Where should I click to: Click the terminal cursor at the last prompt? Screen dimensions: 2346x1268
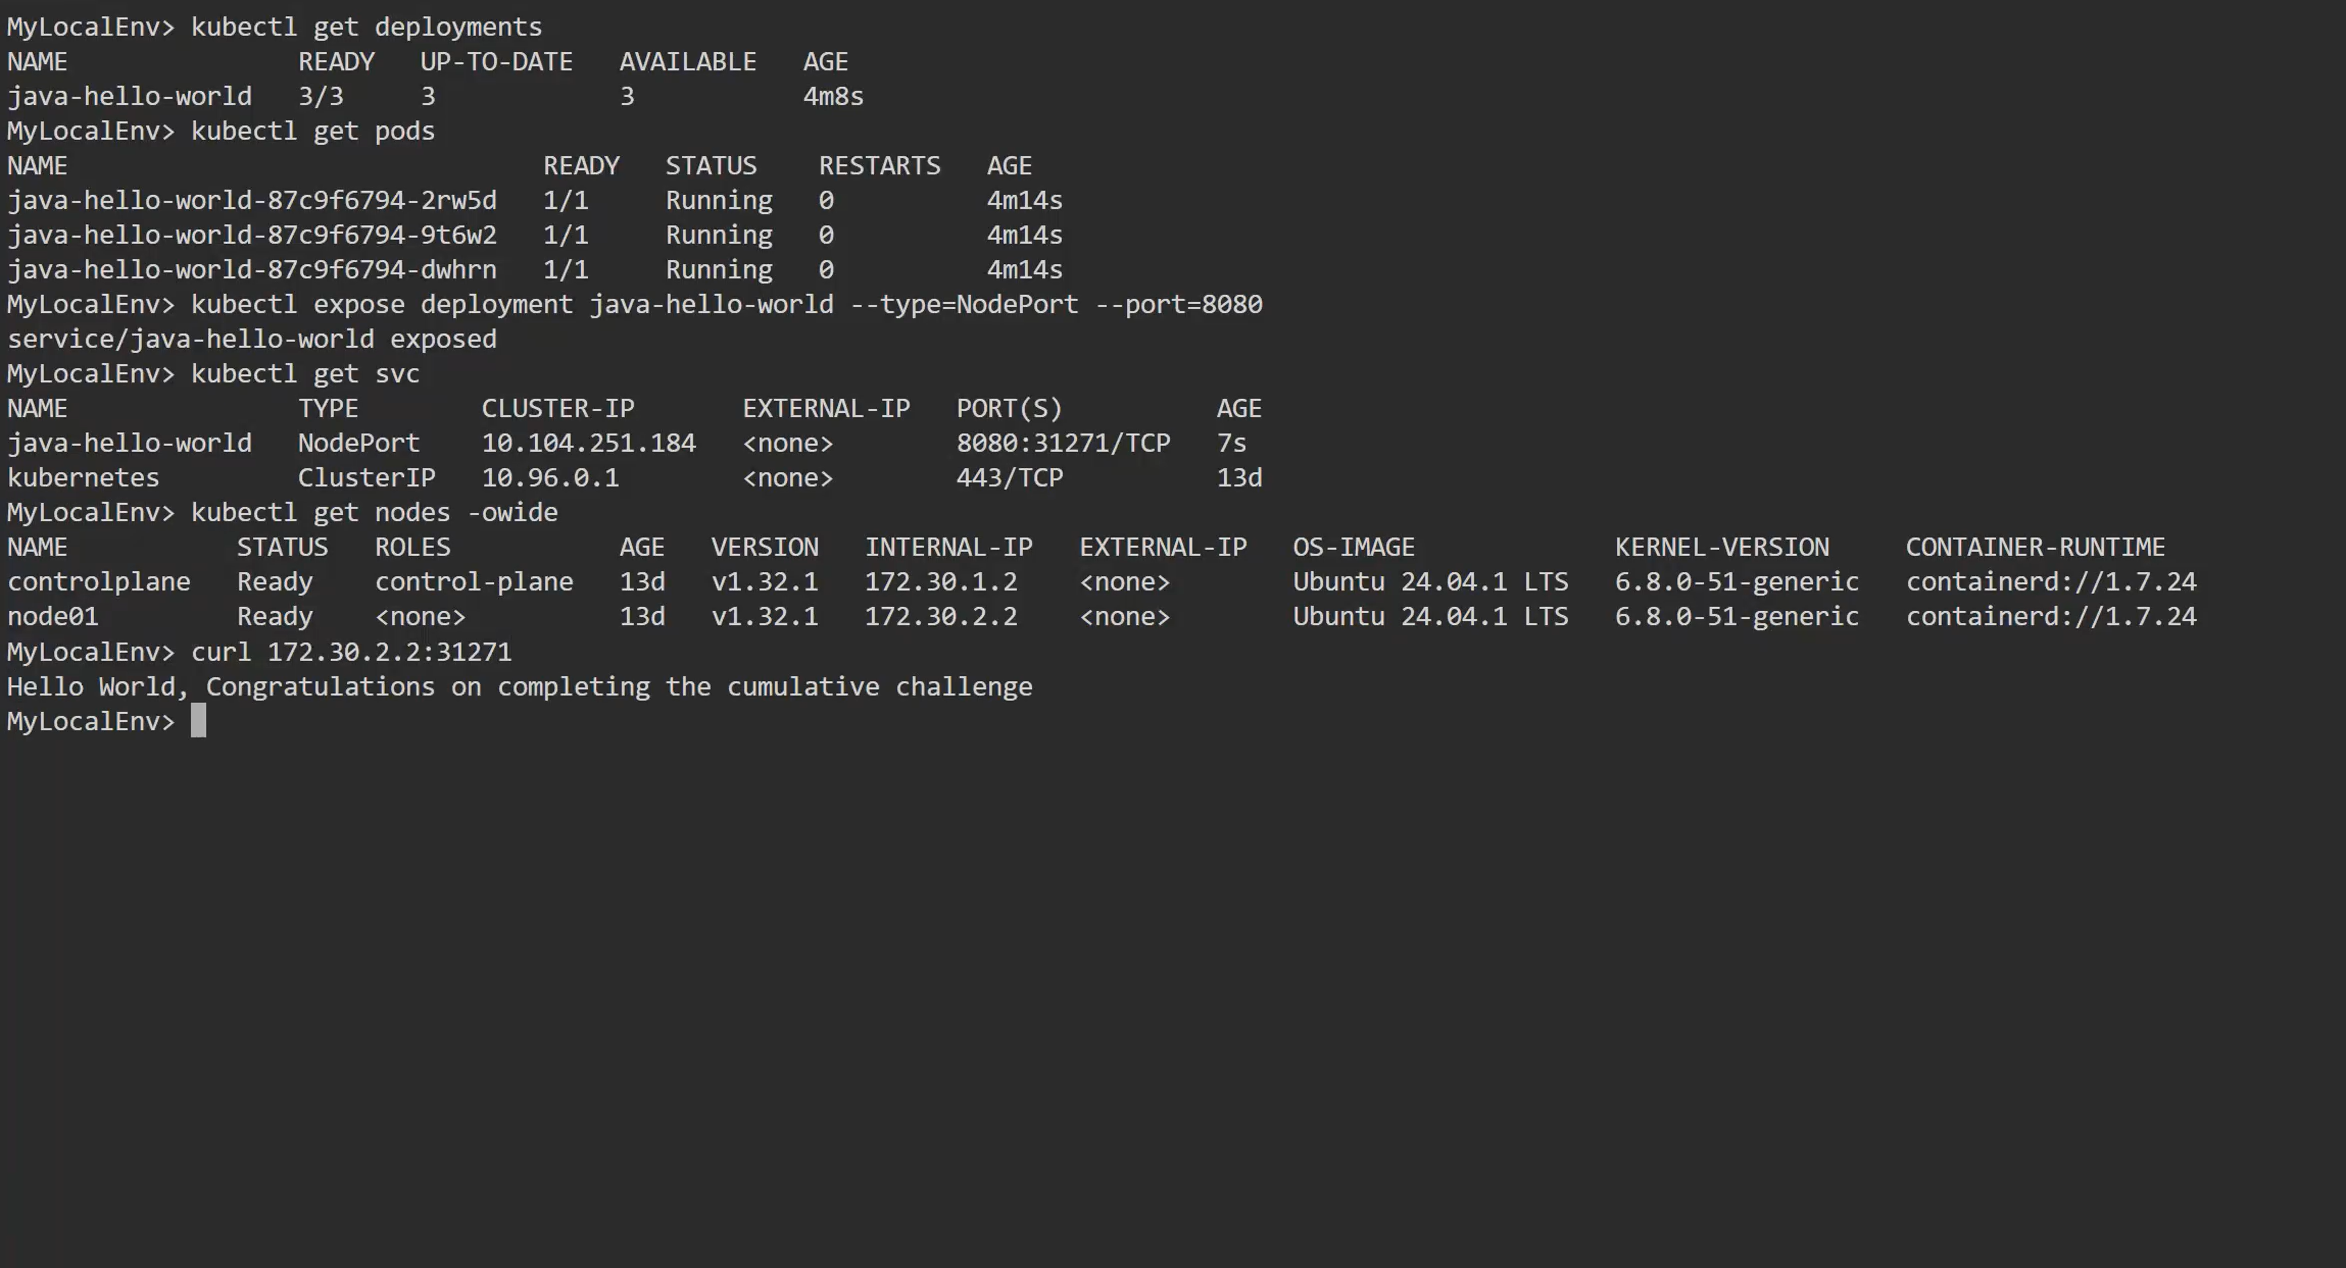click(x=198, y=721)
